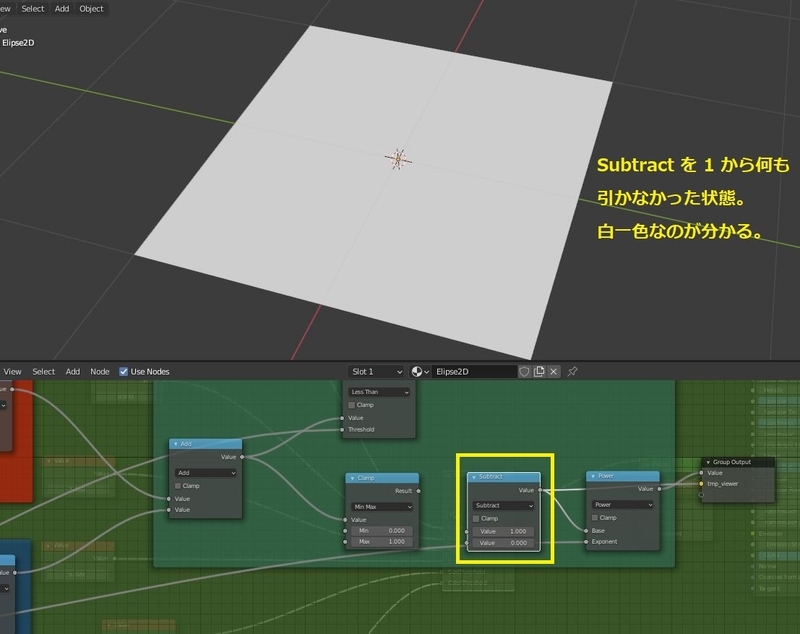
Task: Toggle Clamp checkbox in Add node
Action: [x=178, y=486]
